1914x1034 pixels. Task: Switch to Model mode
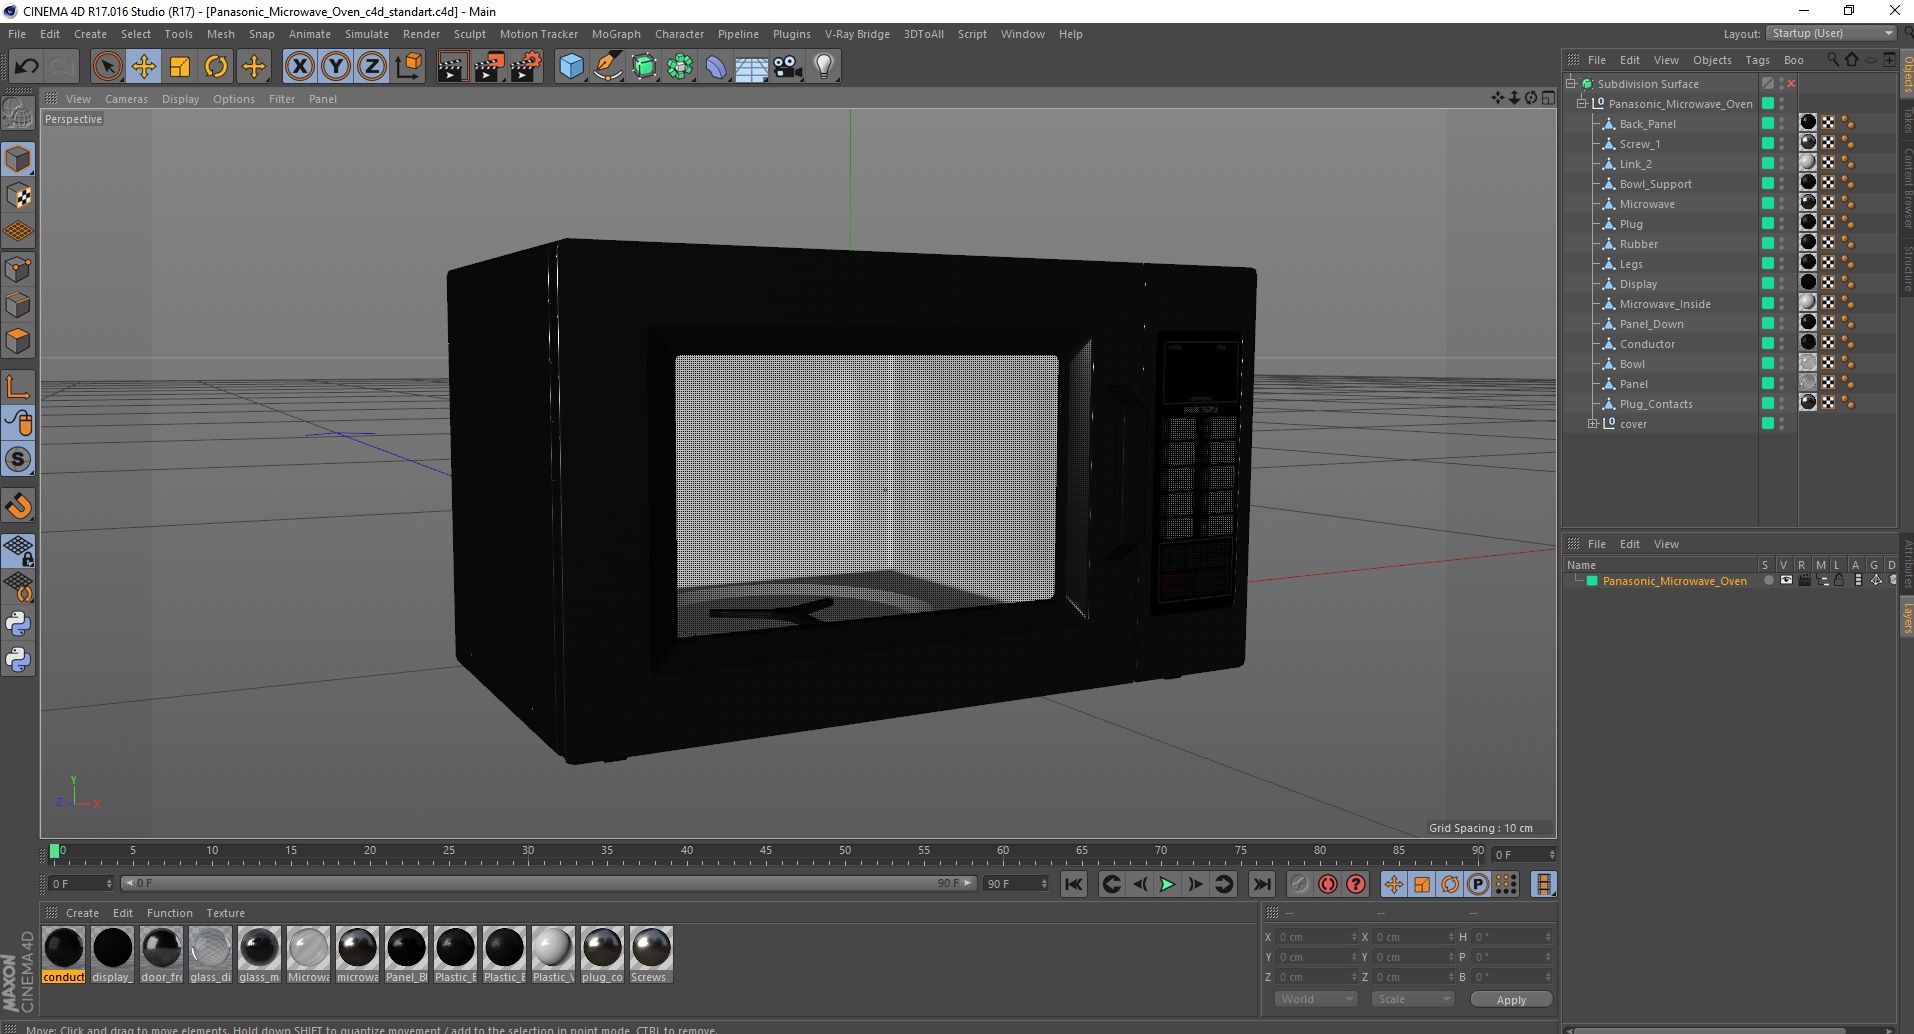point(18,159)
